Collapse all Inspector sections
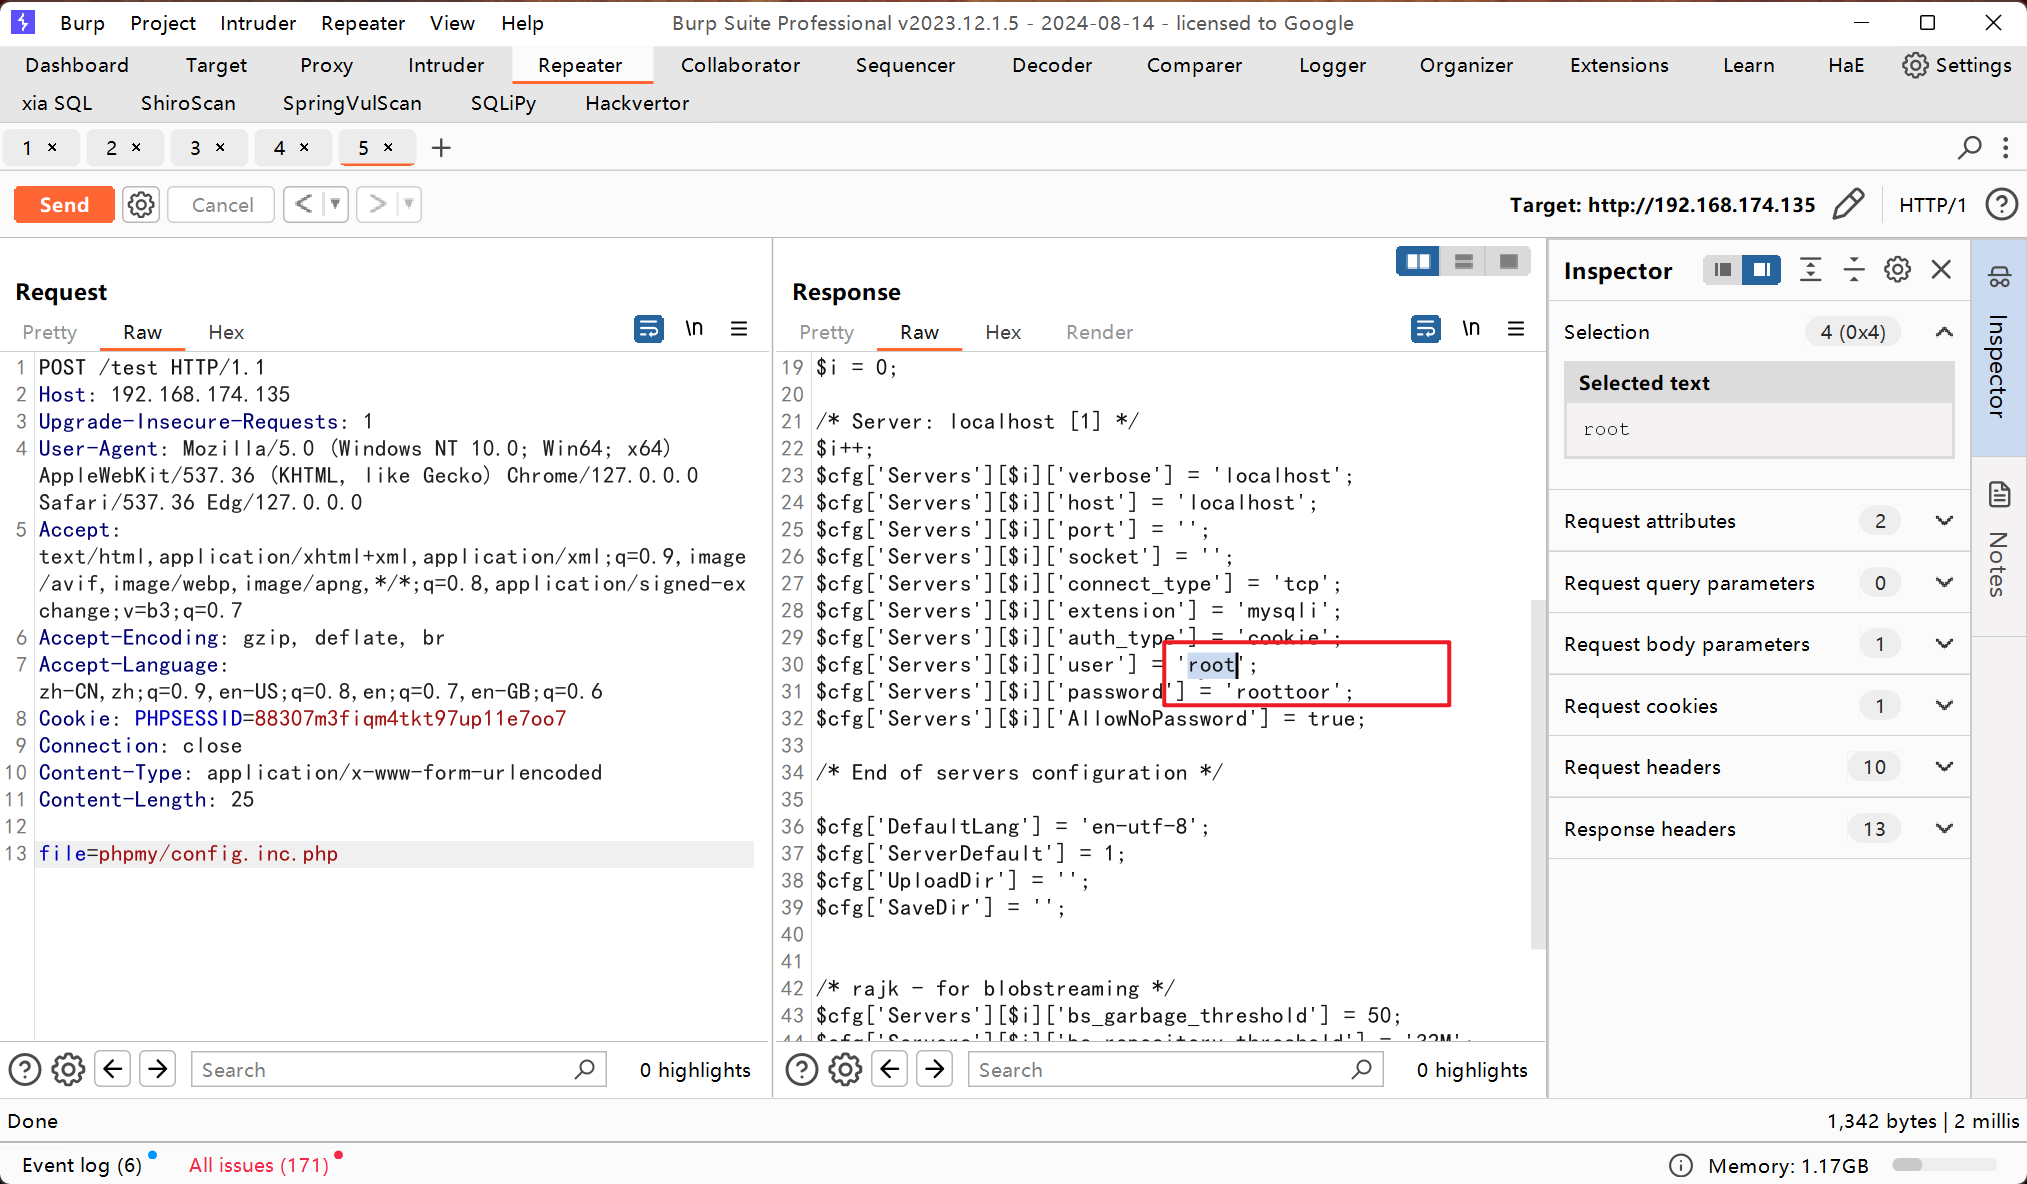The image size is (2027, 1184). pyautogui.click(x=1854, y=270)
